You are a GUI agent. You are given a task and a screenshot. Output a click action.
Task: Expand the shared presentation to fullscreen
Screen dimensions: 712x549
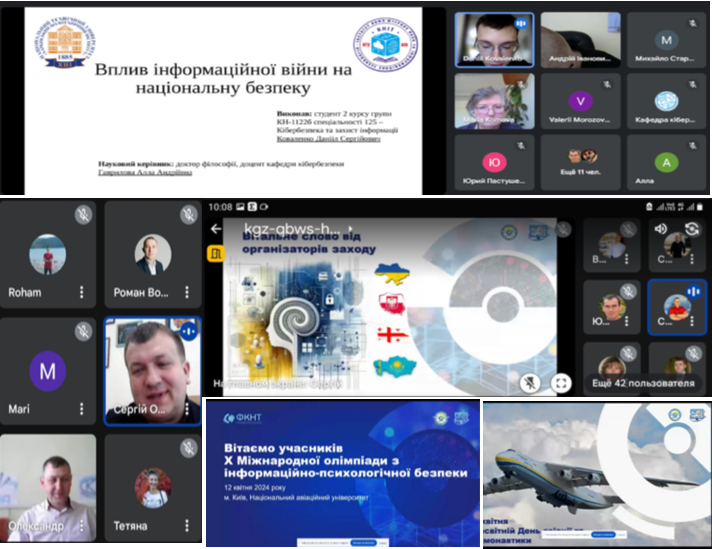click(562, 381)
